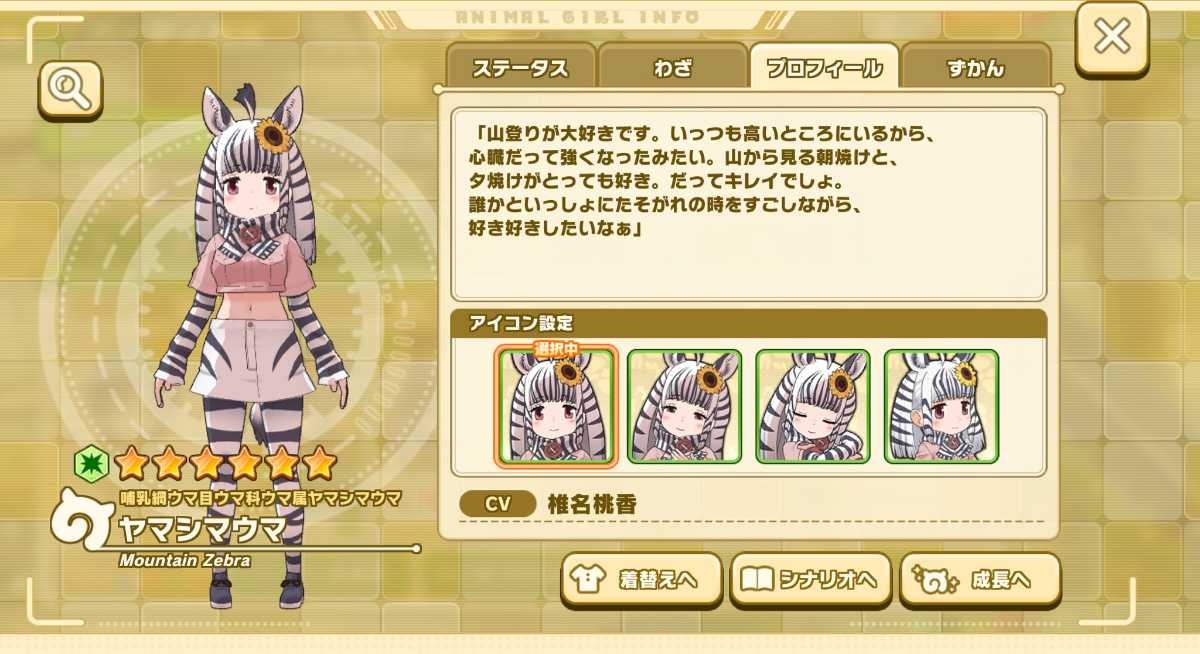Image resolution: width=1200 pixels, height=654 pixels.
Task: Click the book icon on シナリオへ
Action: (756, 579)
